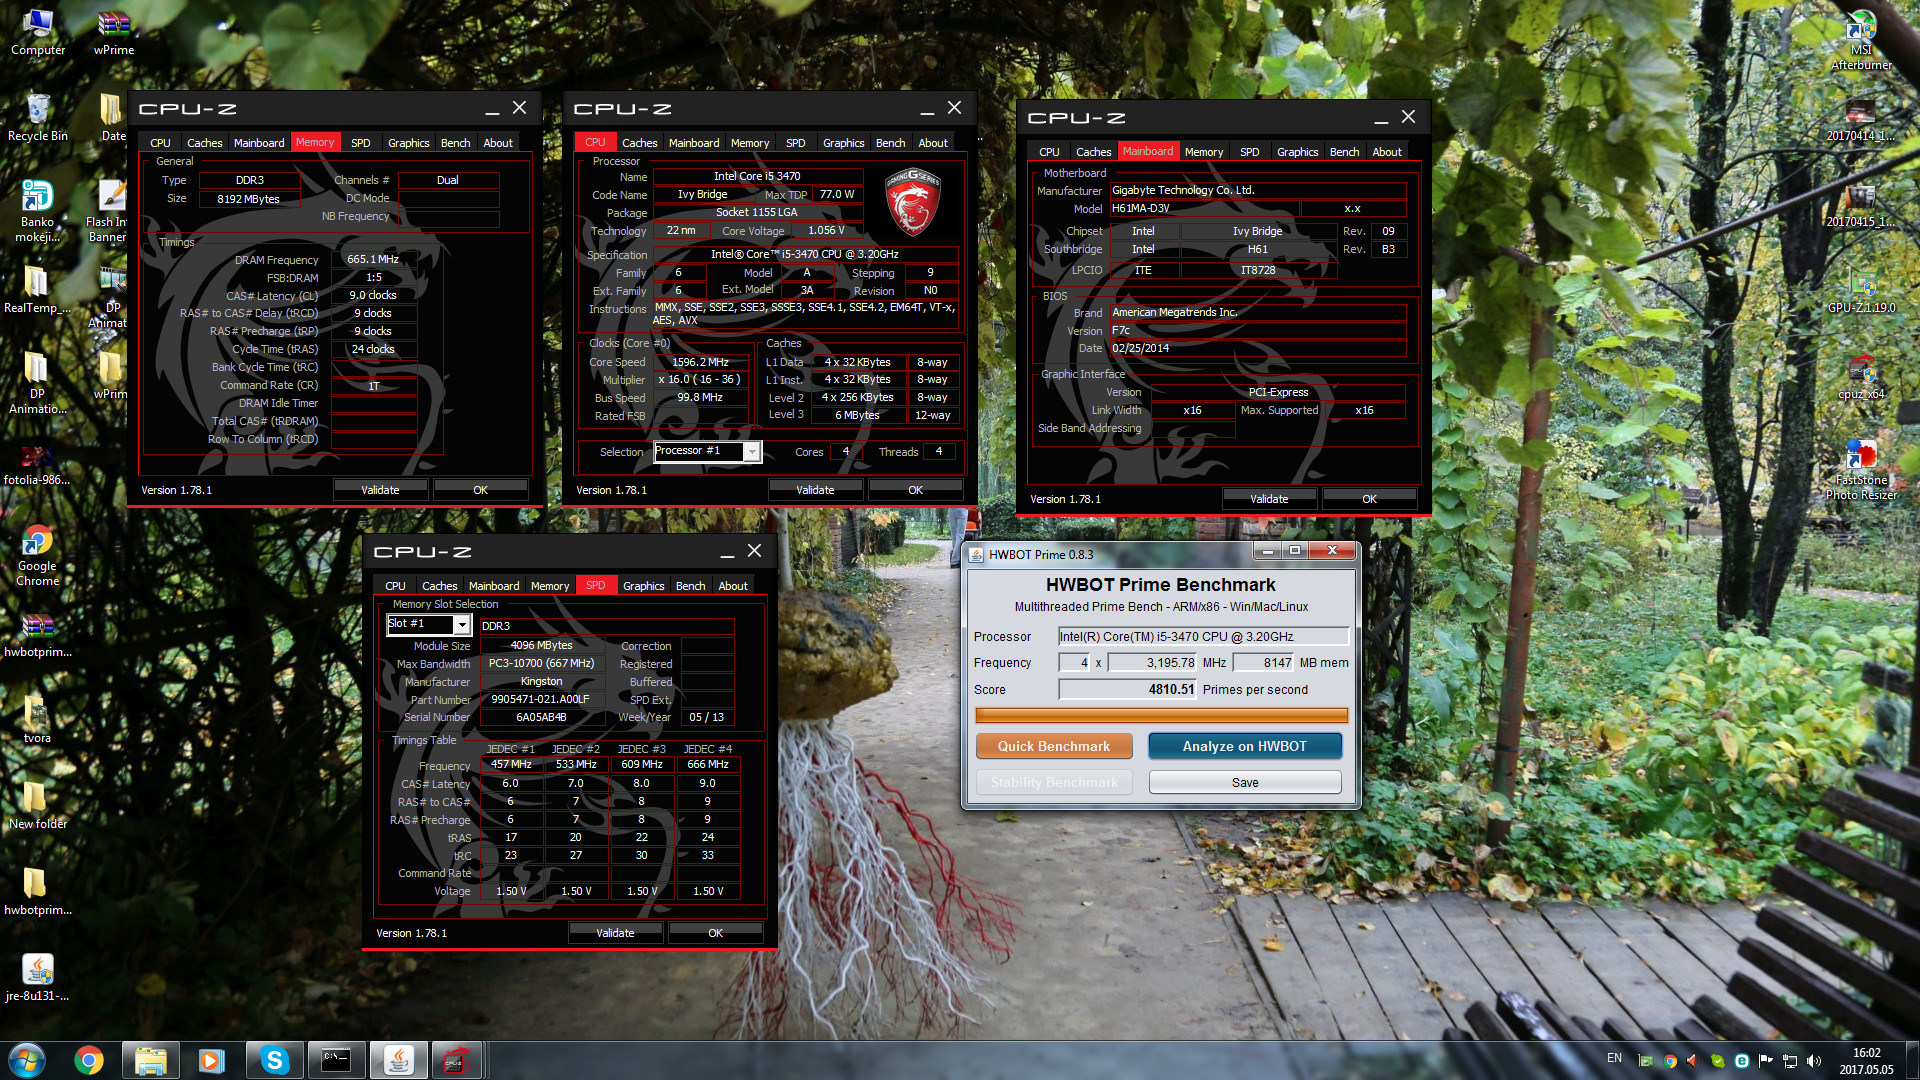Open the tvora desktop icon

pos(37,721)
